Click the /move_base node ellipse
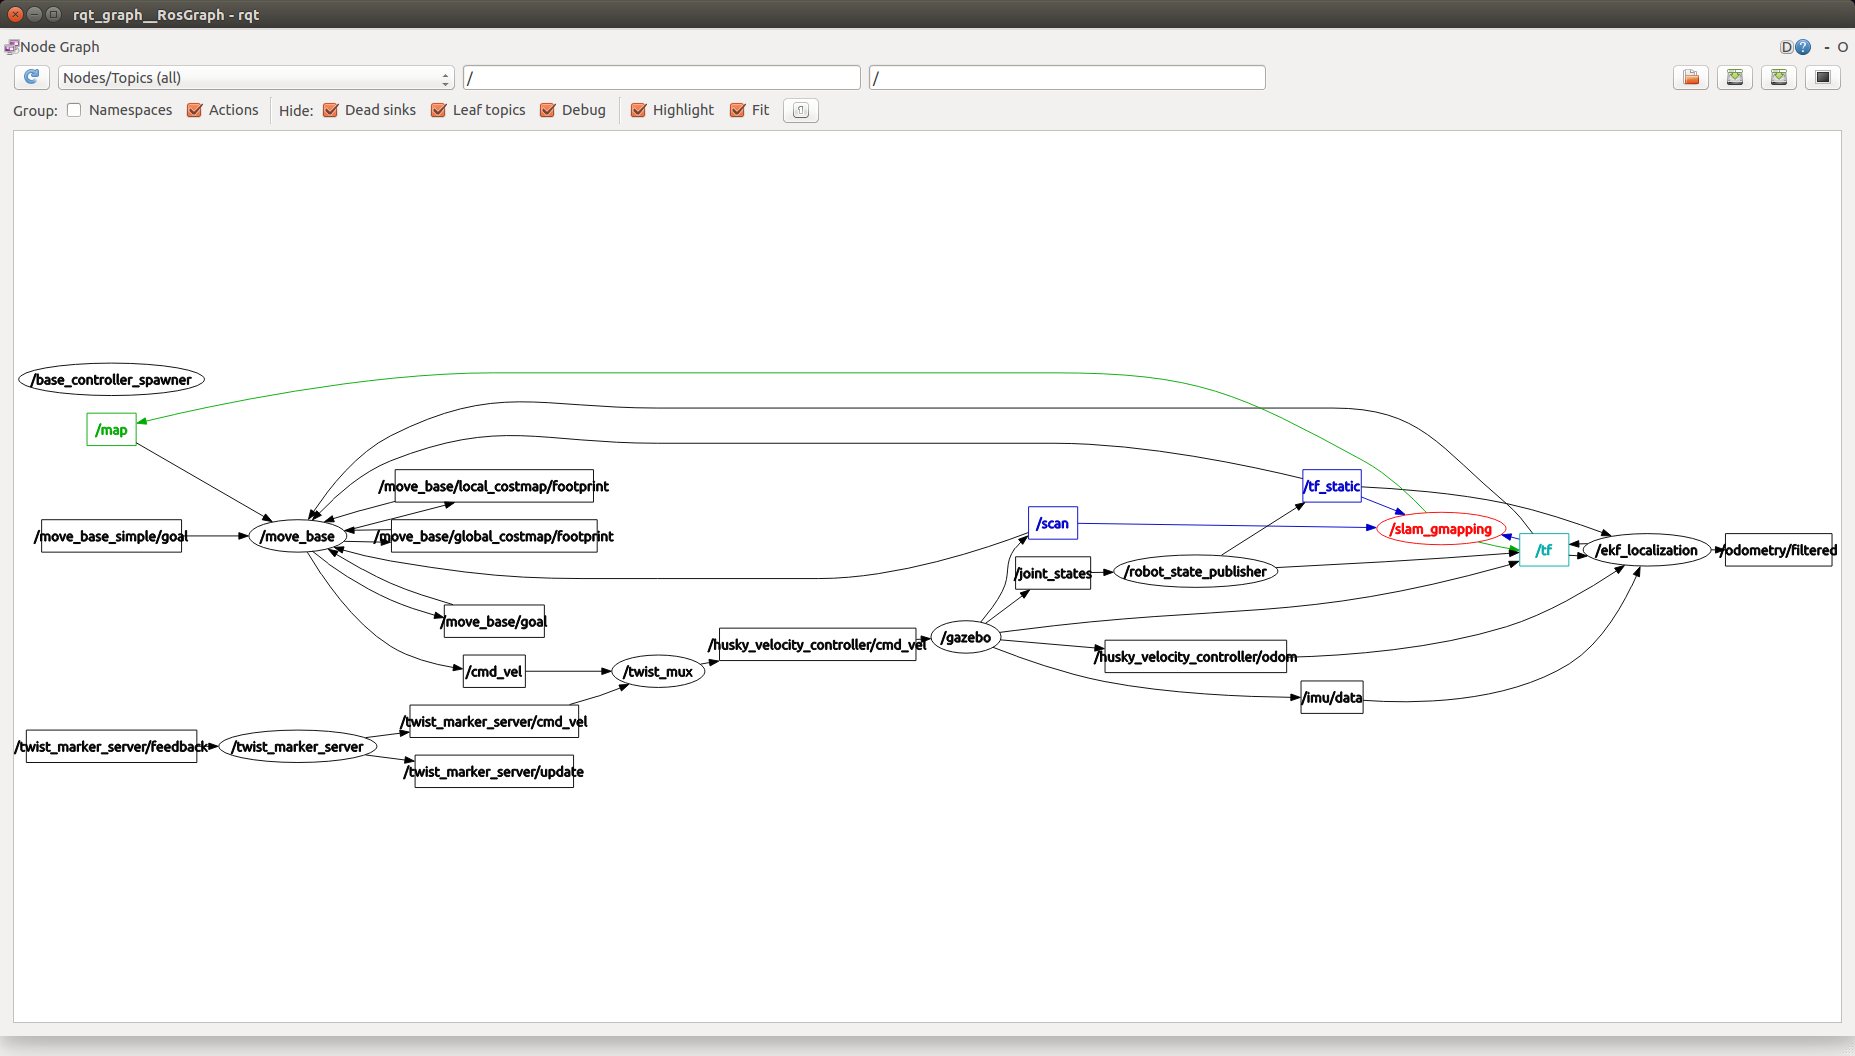 298,536
